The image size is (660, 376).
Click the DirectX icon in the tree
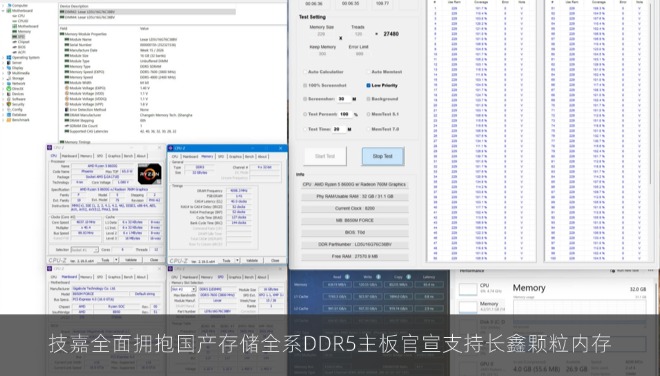pyautogui.click(x=9, y=89)
